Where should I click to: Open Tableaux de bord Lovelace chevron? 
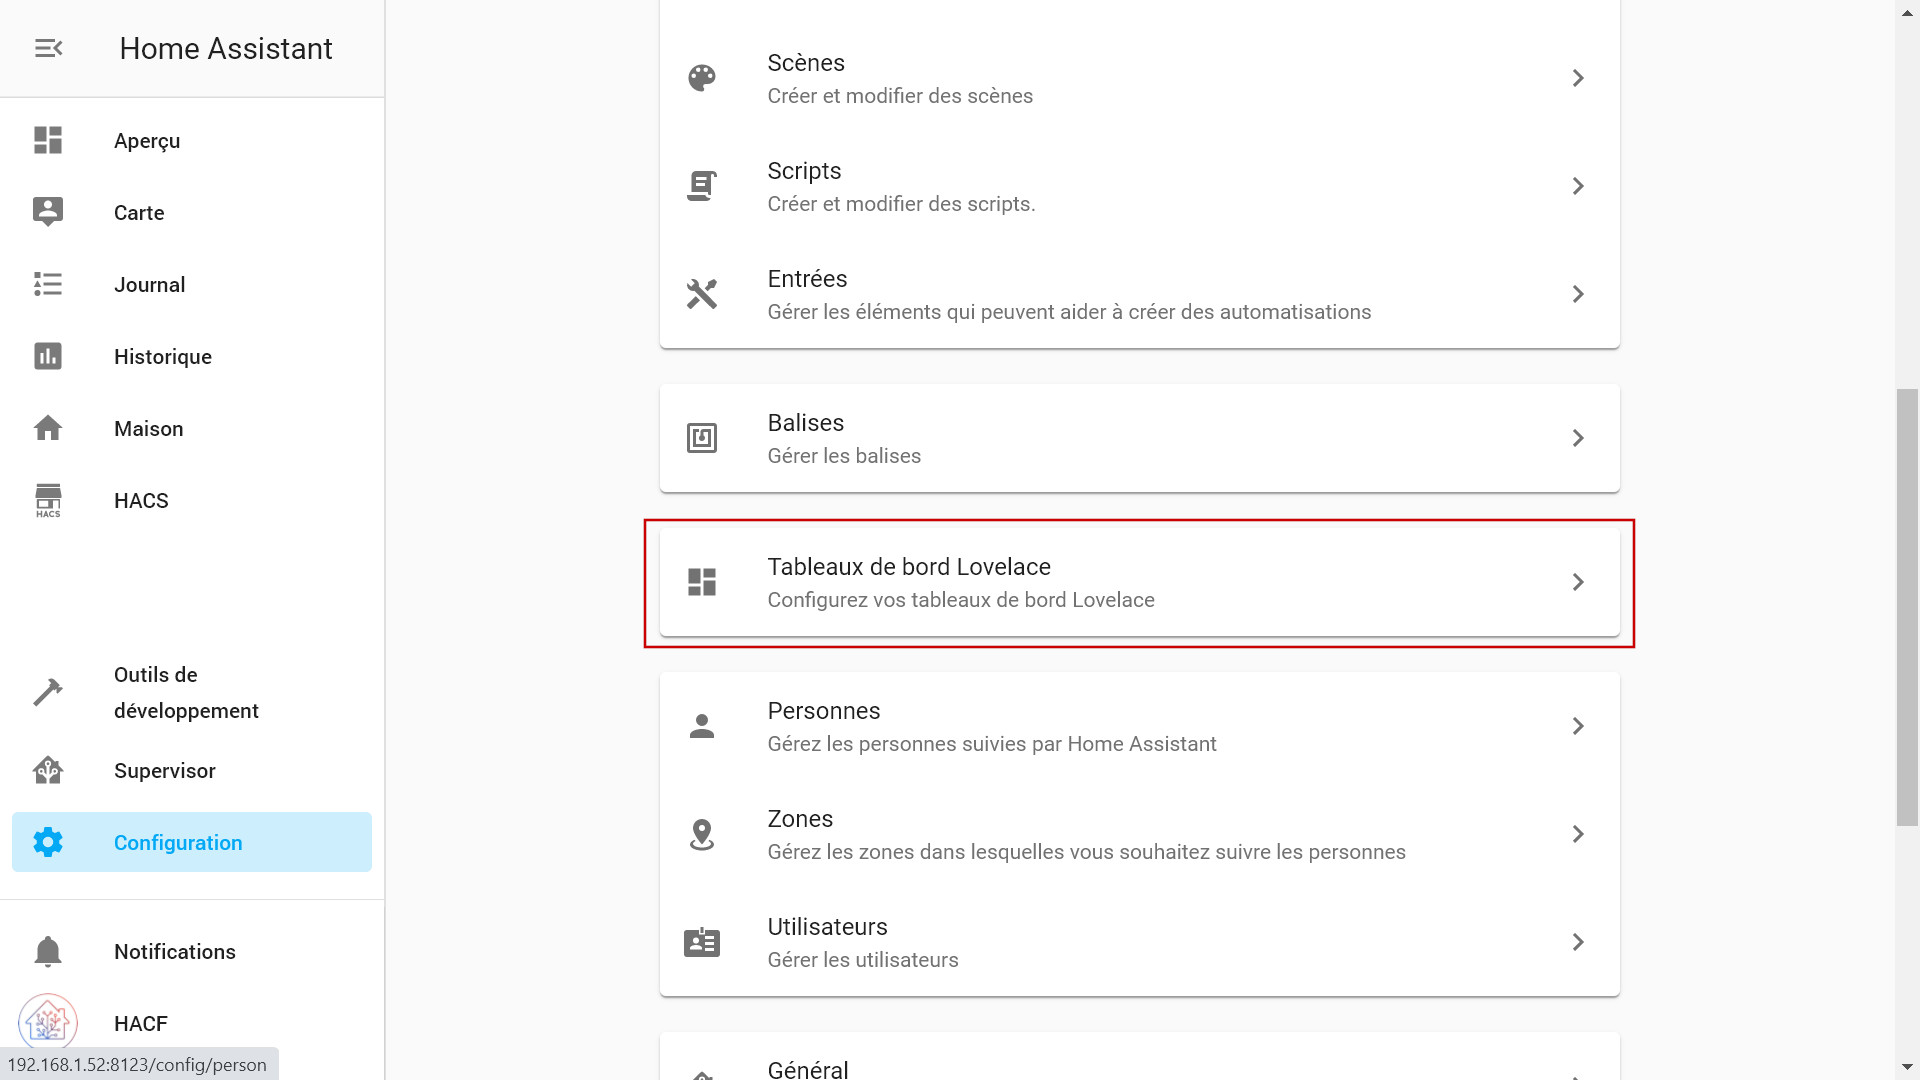click(1578, 582)
